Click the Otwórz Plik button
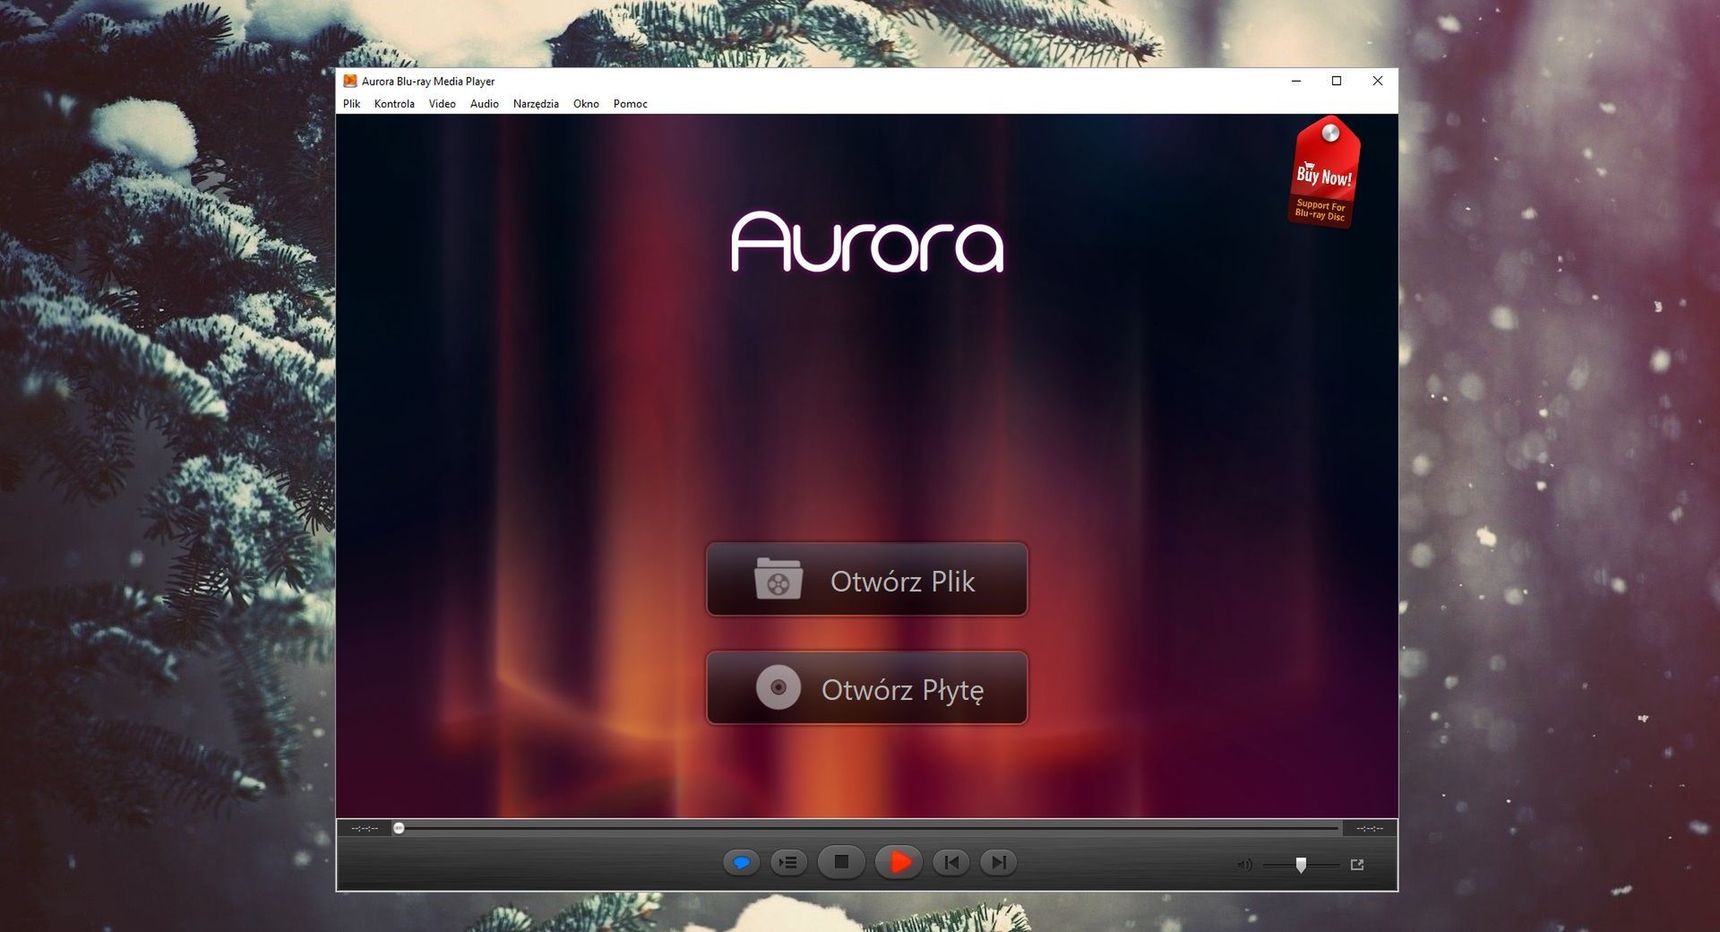This screenshot has width=1720, height=932. click(867, 580)
